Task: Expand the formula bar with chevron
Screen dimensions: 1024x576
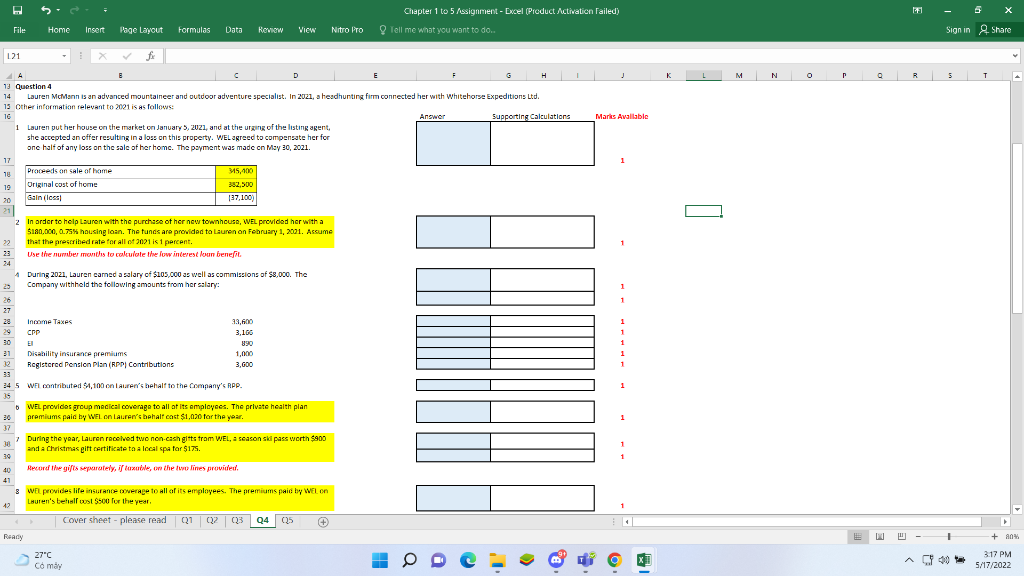Action: click(x=1015, y=56)
